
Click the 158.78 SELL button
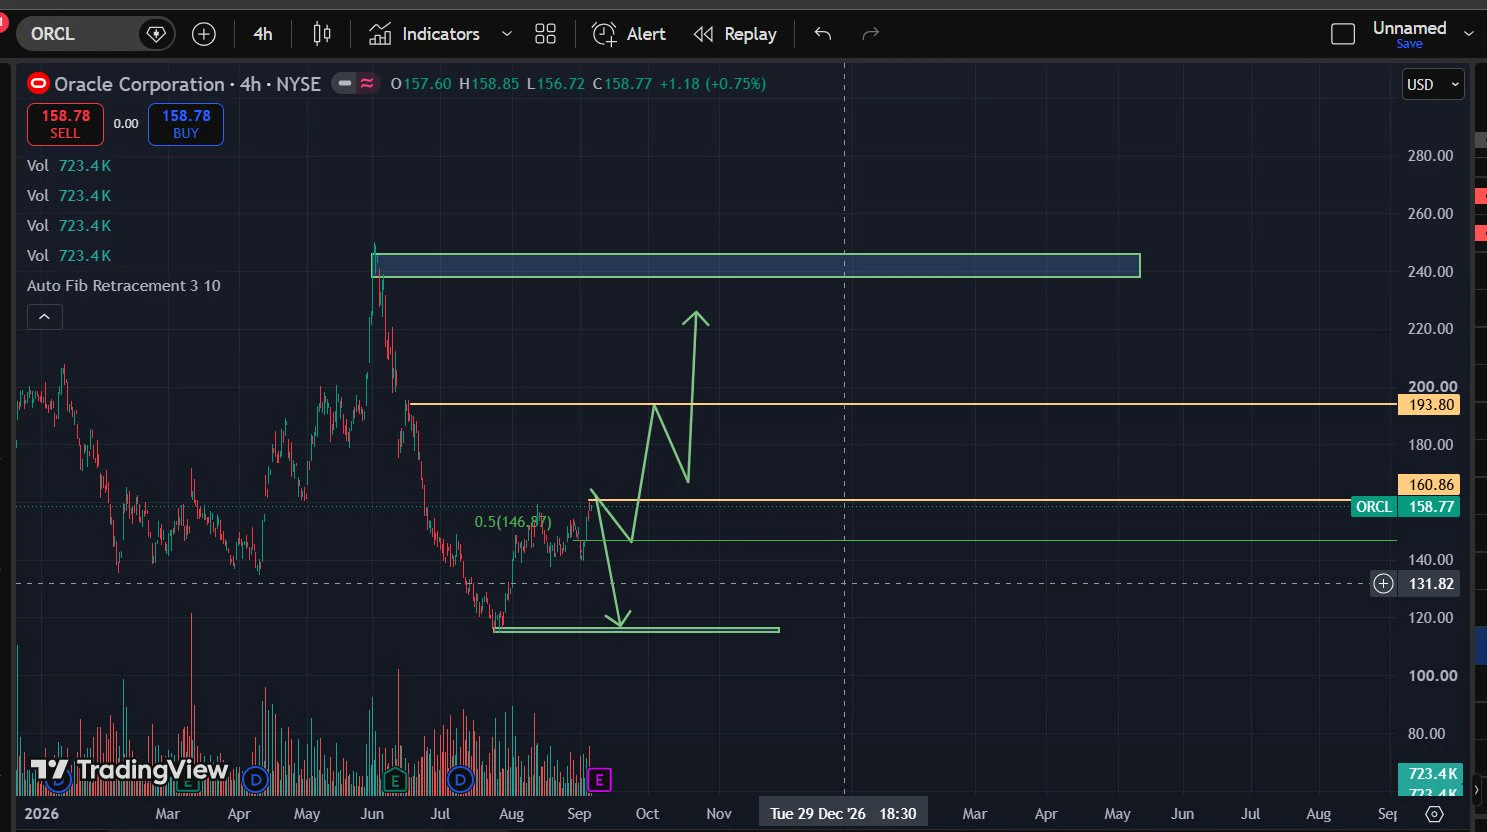click(x=65, y=124)
